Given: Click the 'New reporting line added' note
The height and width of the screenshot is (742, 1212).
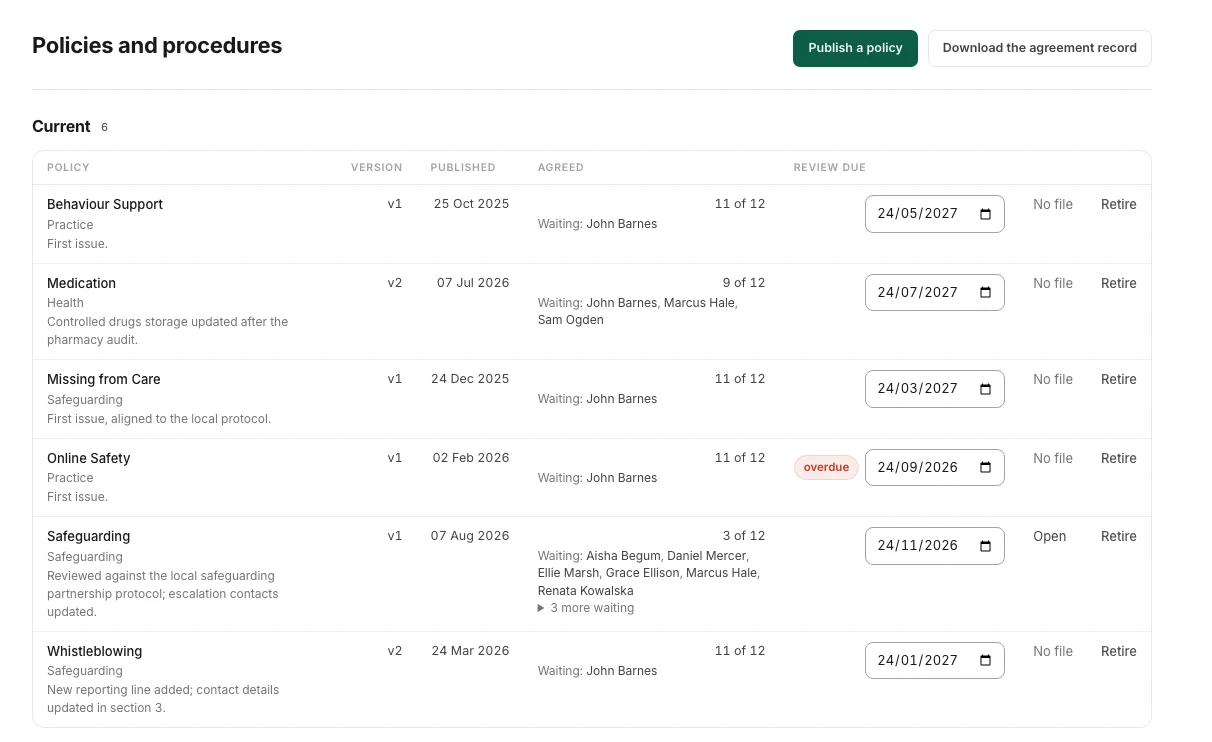Looking at the screenshot, I should click(163, 699).
